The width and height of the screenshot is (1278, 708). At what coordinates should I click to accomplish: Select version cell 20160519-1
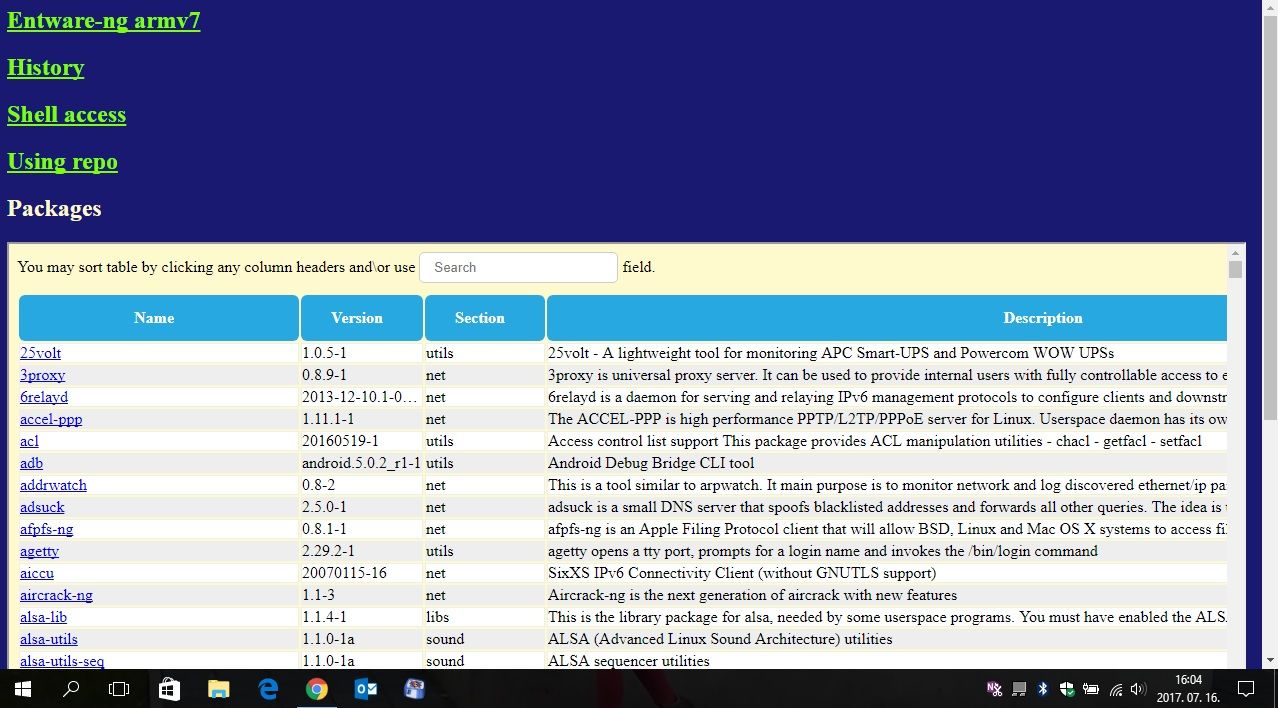coord(340,441)
